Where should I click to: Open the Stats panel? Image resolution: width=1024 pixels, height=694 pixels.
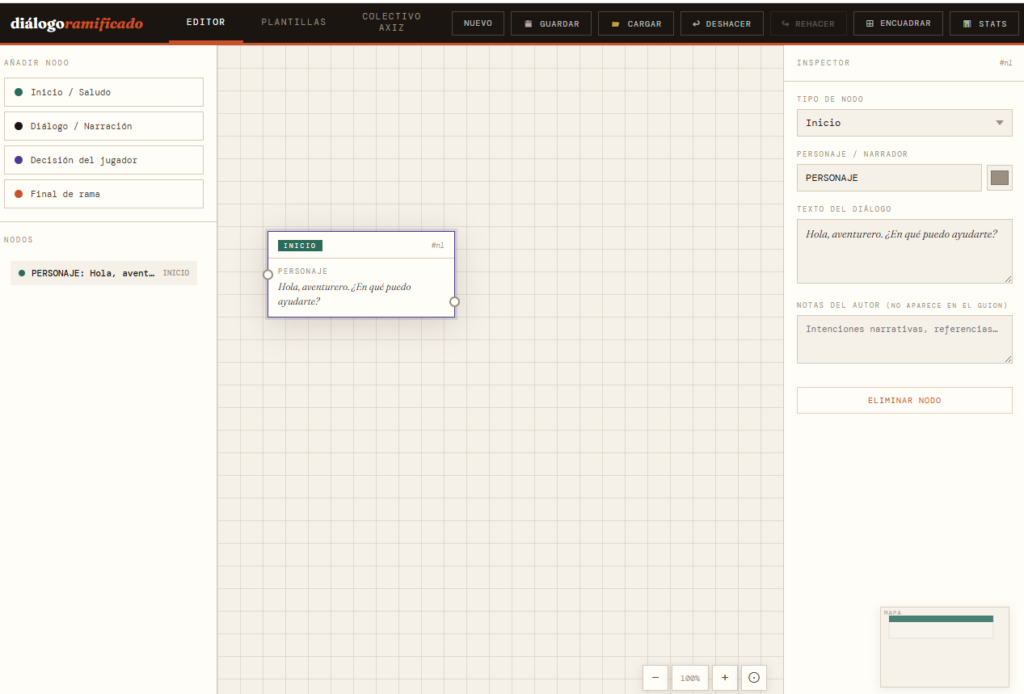pos(984,23)
